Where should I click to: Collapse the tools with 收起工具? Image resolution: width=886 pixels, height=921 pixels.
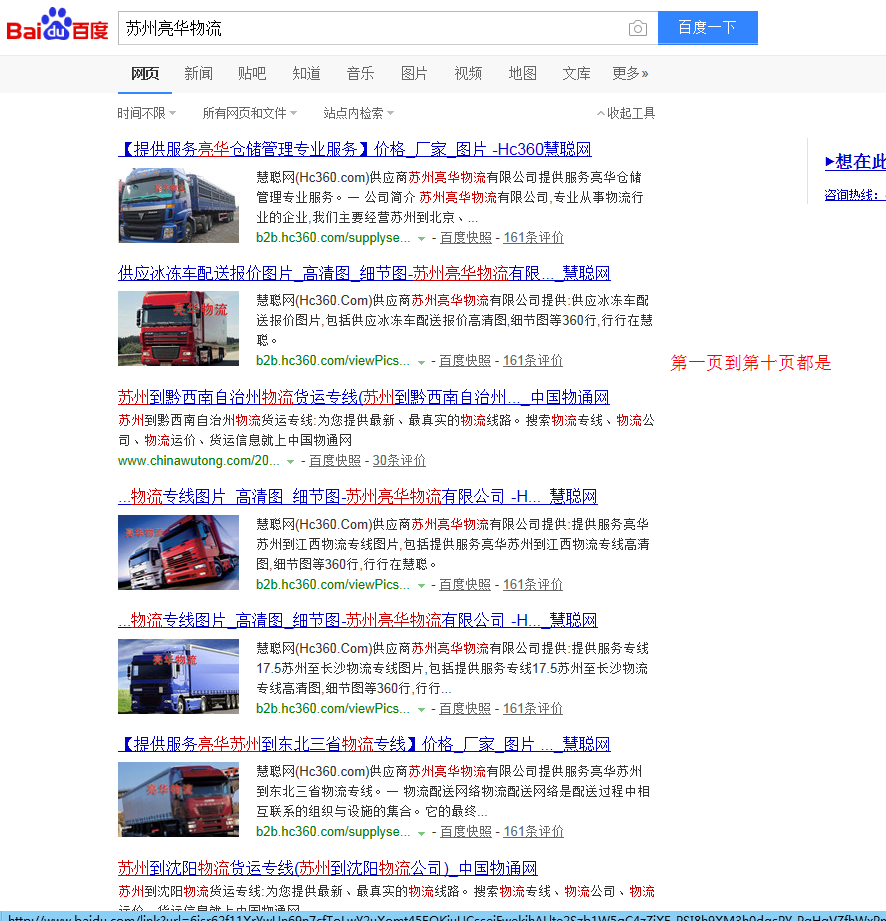click(626, 113)
